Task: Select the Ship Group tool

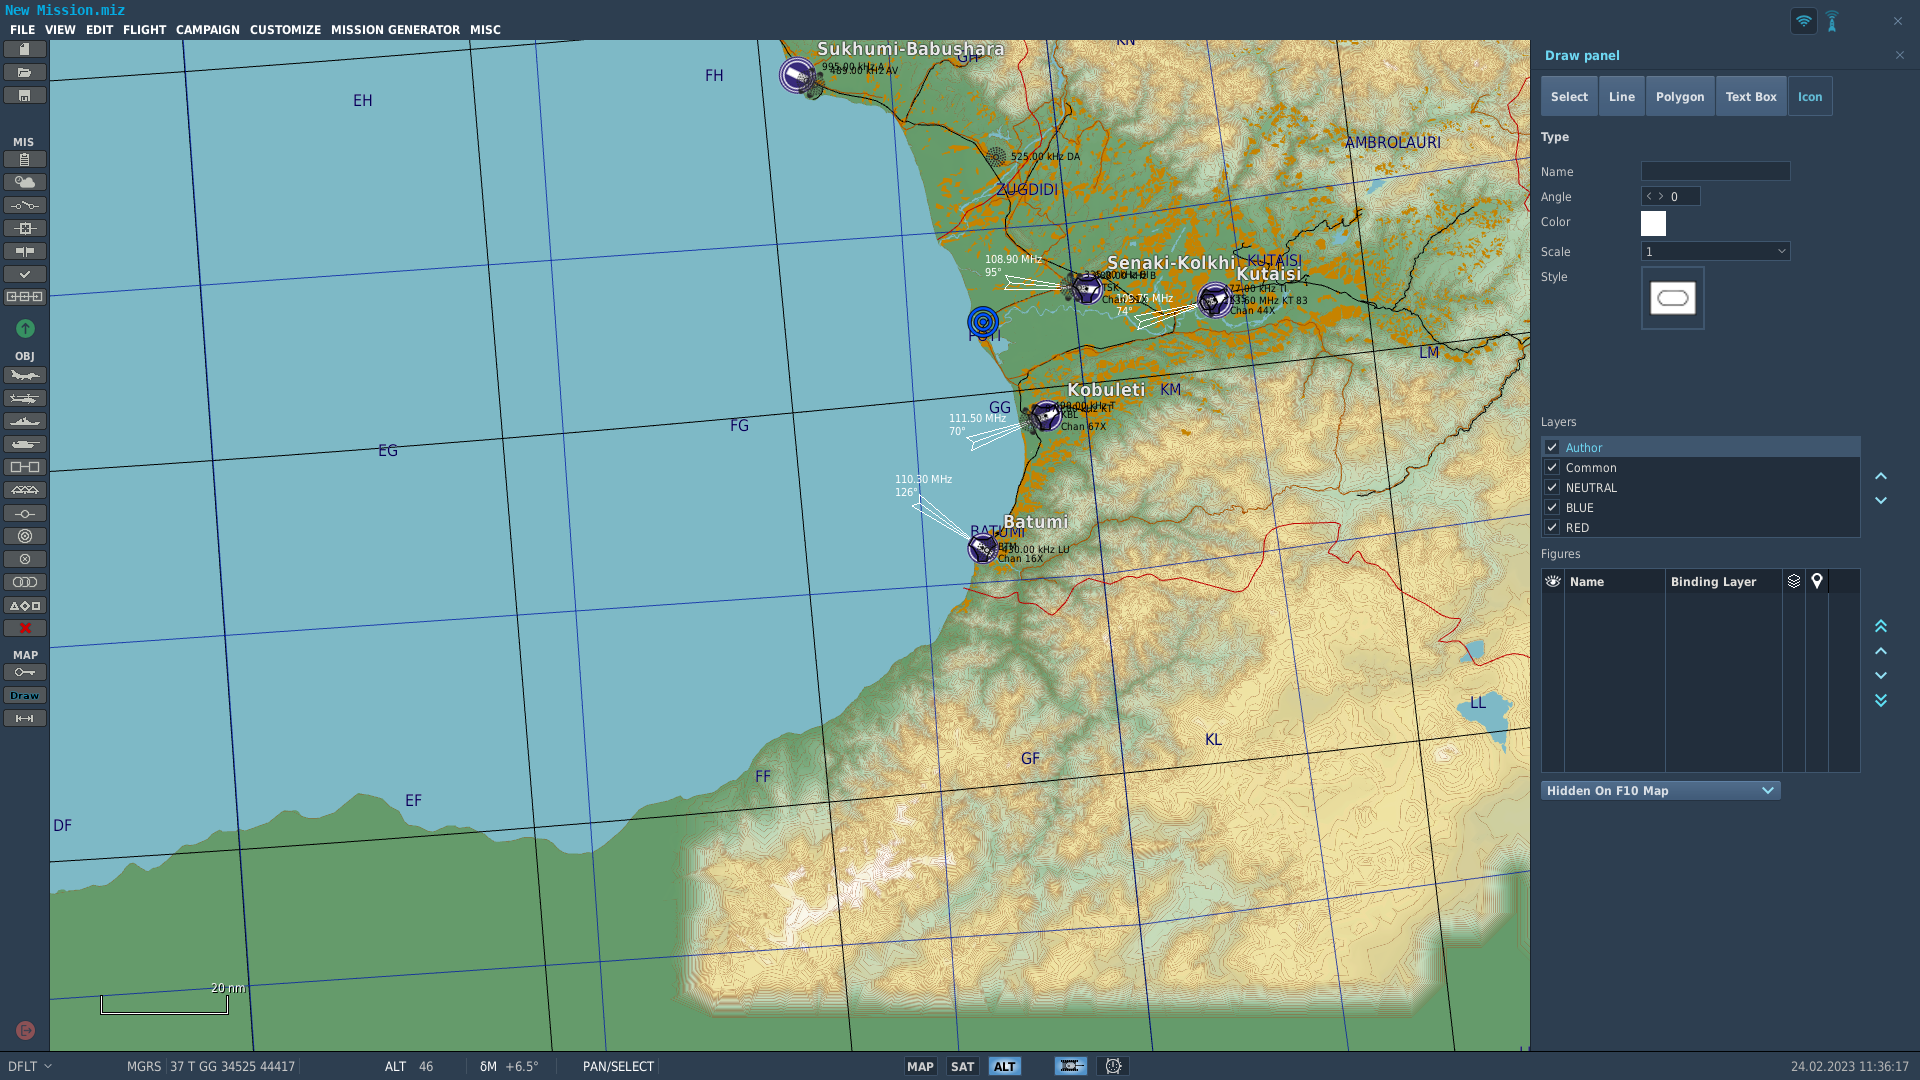Action: tap(25, 421)
